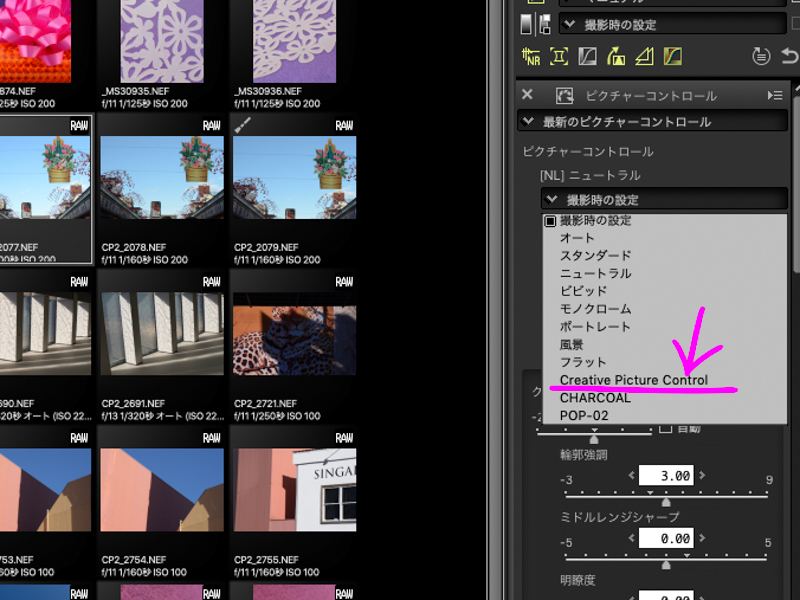Click the 輪郭強調 value field 3.00
Image resolution: width=800 pixels, height=600 pixels.
coord(666,476)
